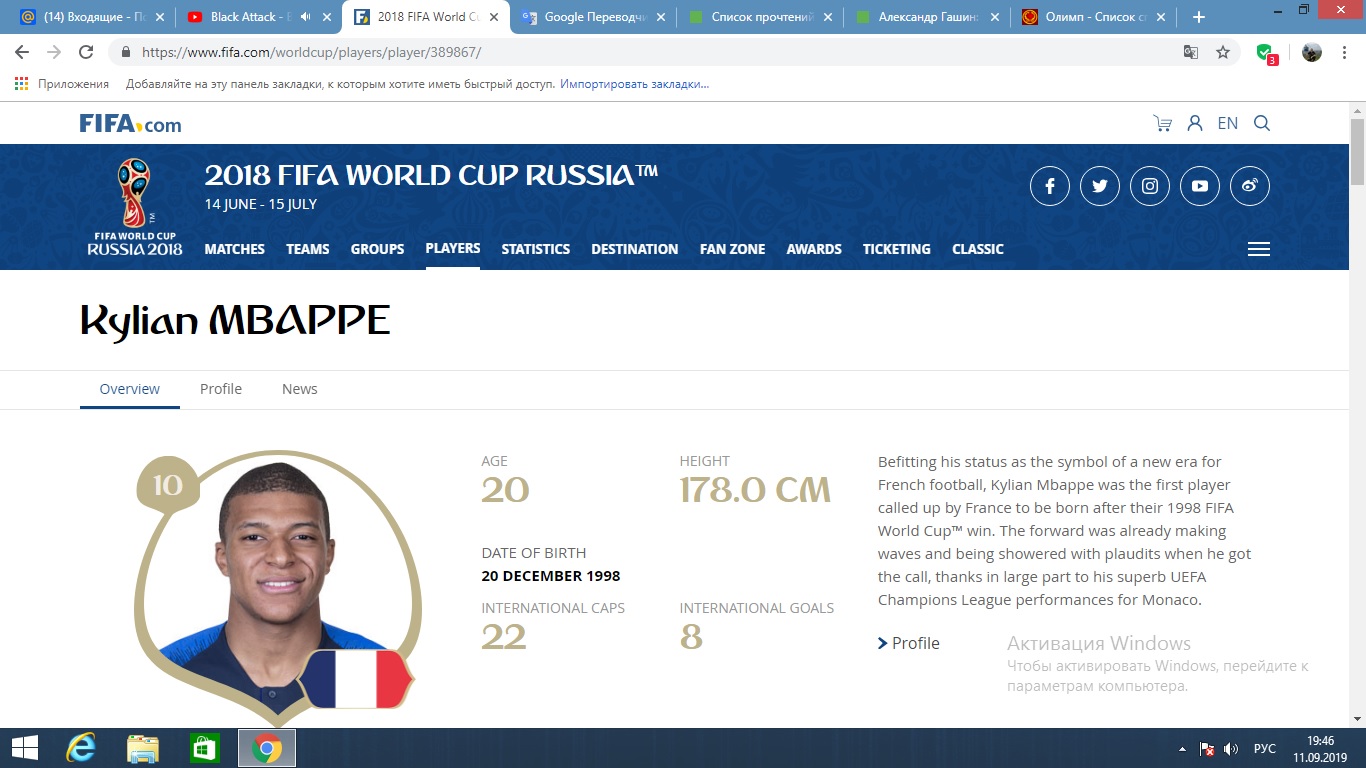
Task: Close the 2018 FIFA World Cup tab
Action: [494, 17]
